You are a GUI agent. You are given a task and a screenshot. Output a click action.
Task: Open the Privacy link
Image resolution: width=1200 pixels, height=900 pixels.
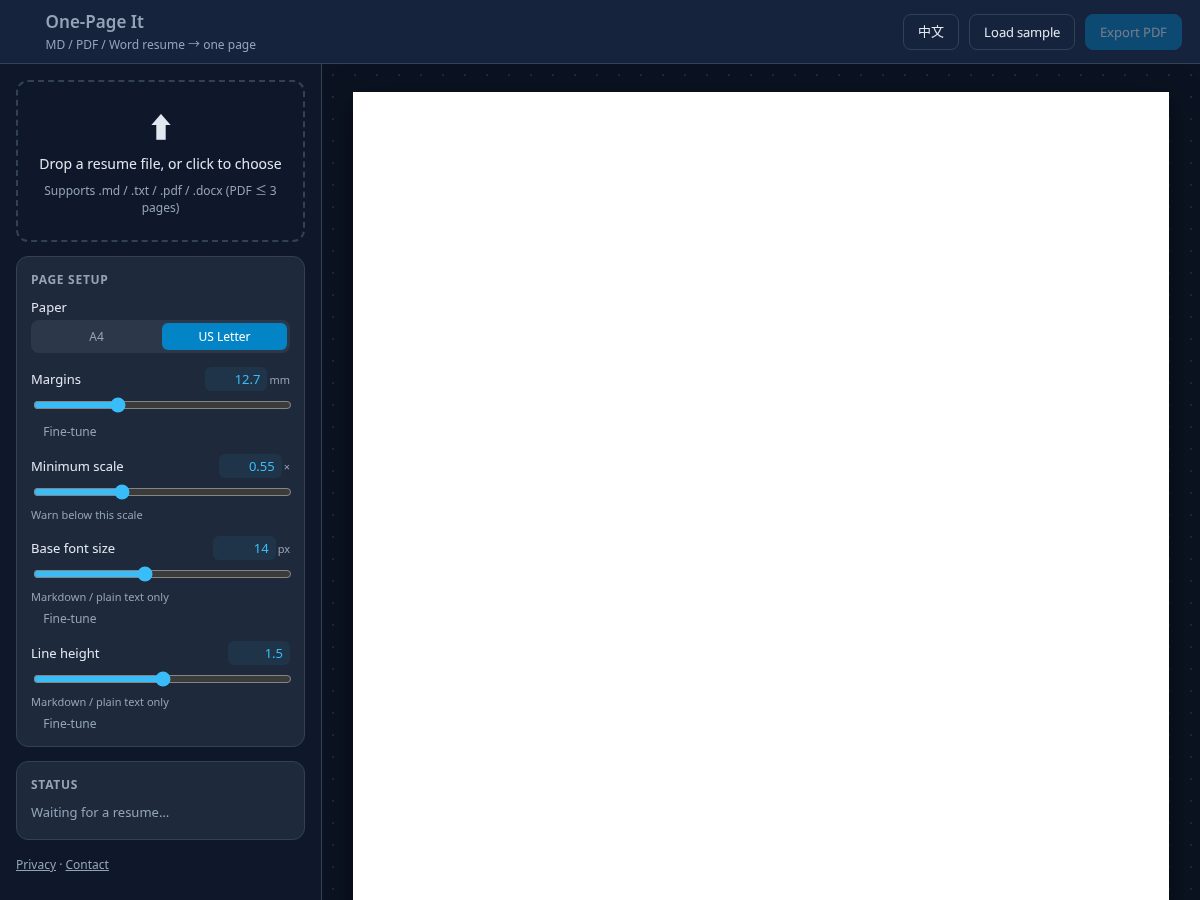tap(36, 865)
